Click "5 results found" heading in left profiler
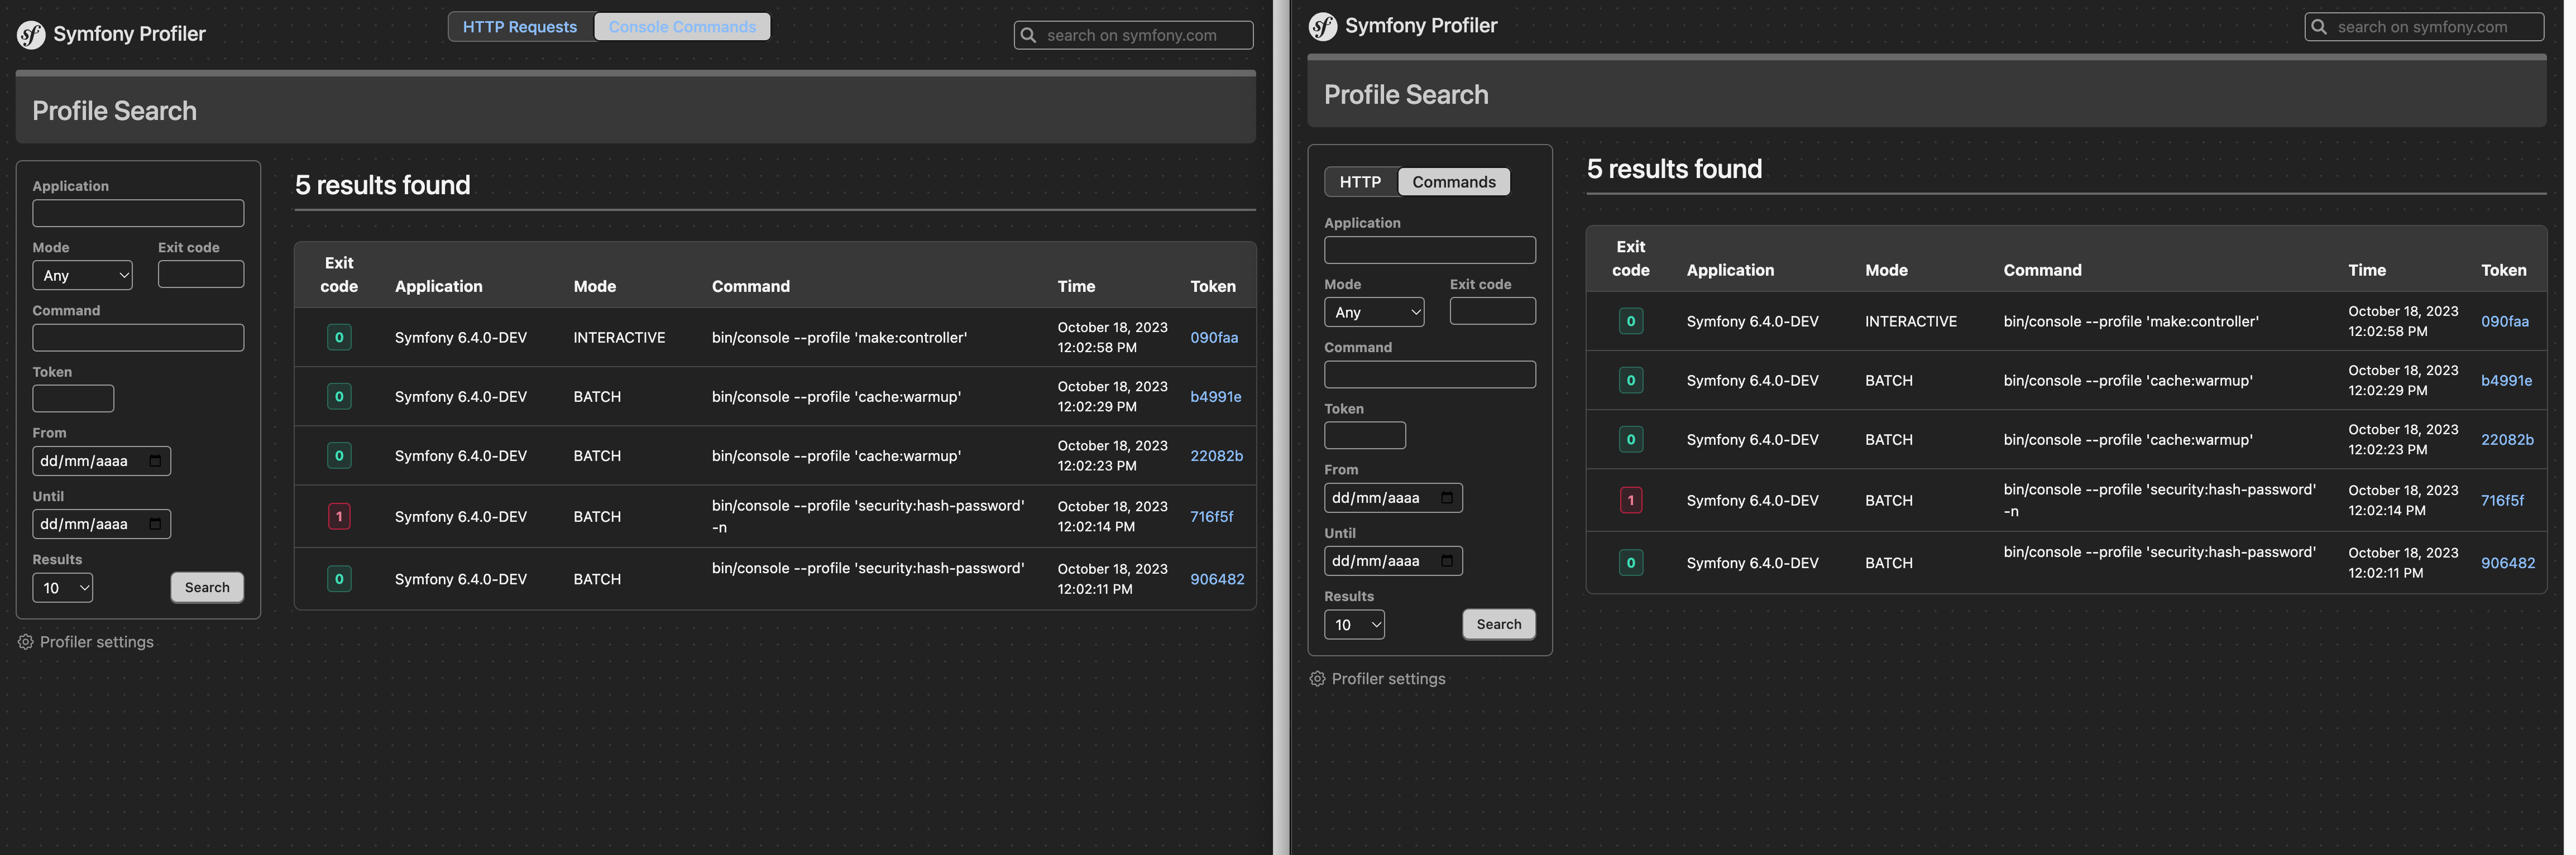2576x855 pixels. 382,185
